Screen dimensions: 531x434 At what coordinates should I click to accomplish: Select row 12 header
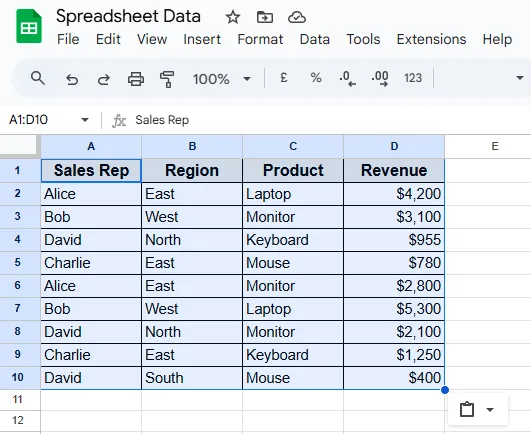(x=20, y=421)
